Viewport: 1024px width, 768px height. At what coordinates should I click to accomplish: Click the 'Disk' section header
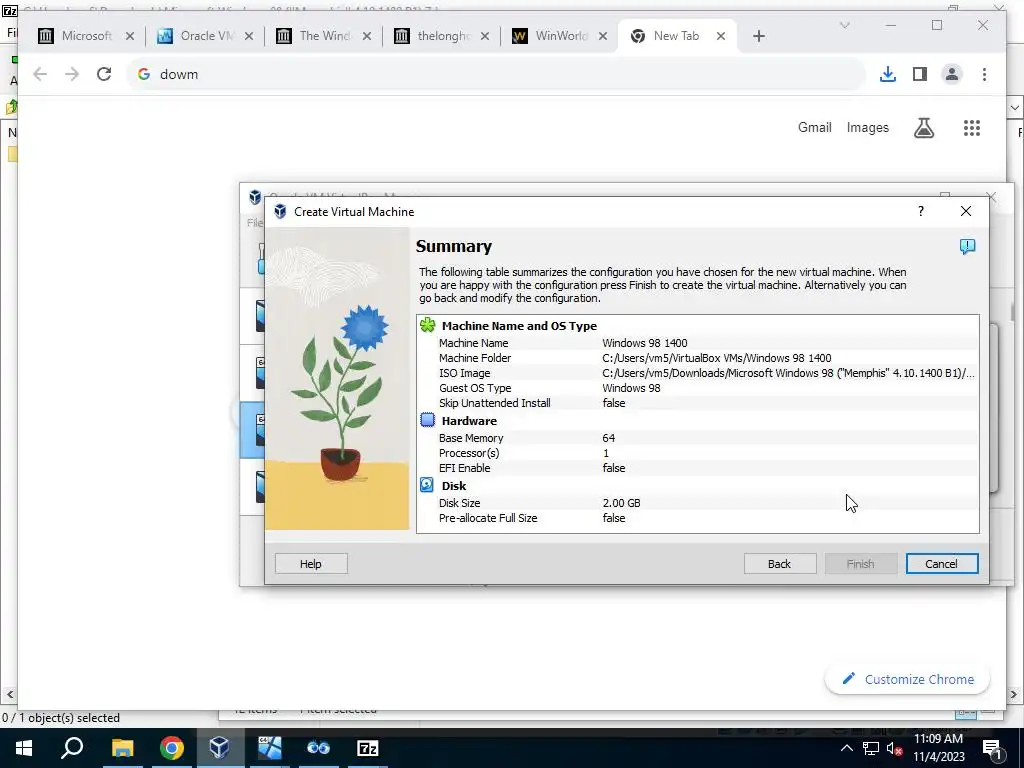pyautogui.click(x=454, y=486)
